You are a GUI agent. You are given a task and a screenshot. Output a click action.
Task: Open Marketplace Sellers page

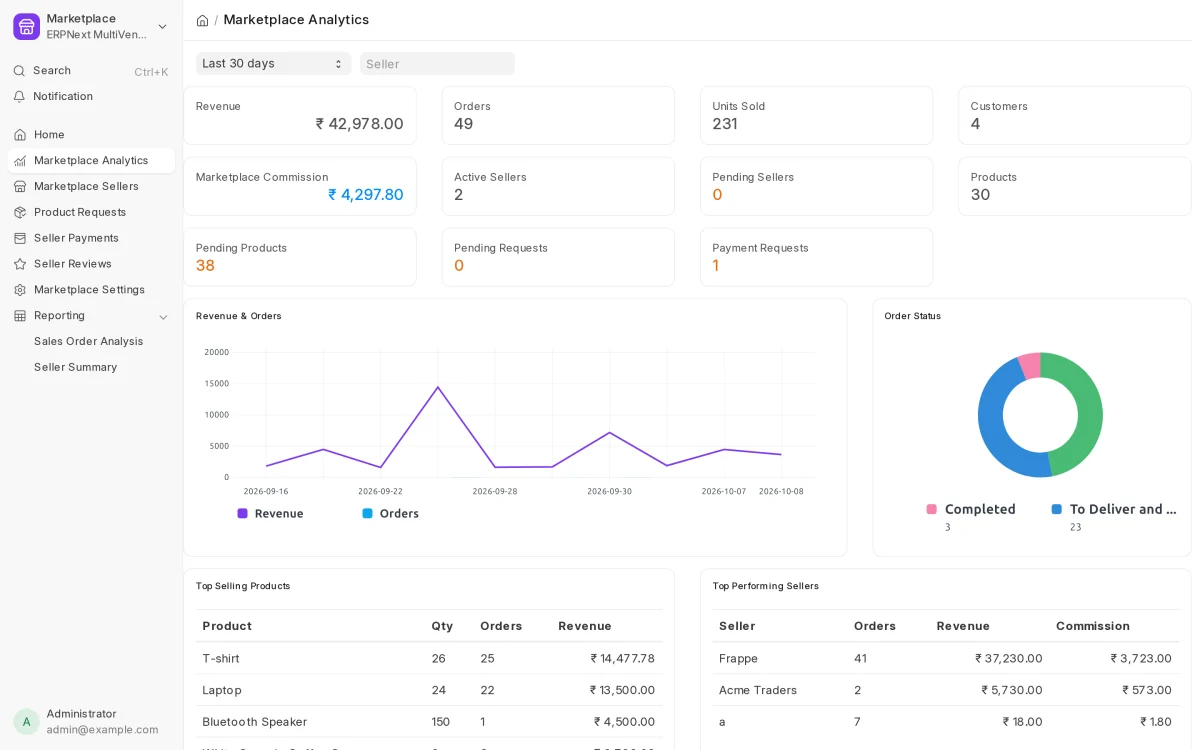[x=91, y=187]
